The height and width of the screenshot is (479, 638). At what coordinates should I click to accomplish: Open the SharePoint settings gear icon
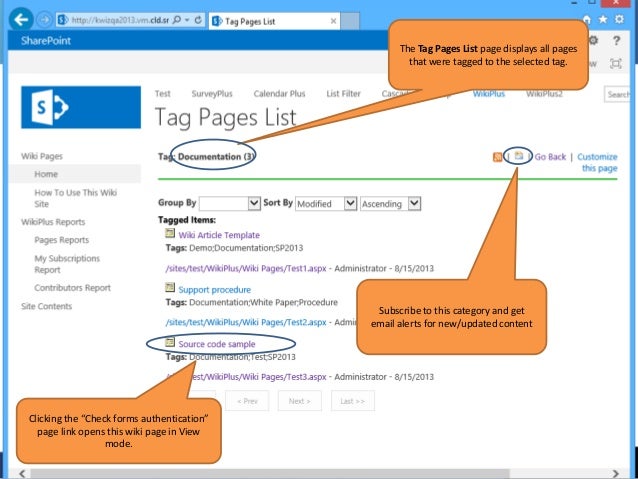(x=593, y=40)
